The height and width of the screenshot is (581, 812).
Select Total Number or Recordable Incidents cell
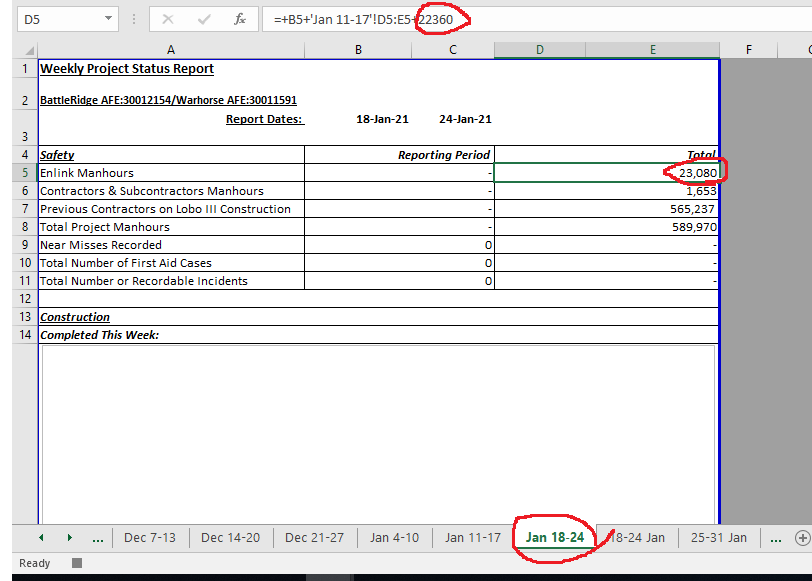pos(171,281)
